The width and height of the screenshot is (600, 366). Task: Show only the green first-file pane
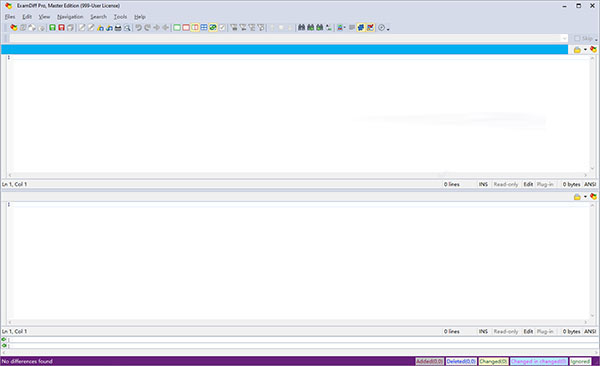tap(177, 28)
